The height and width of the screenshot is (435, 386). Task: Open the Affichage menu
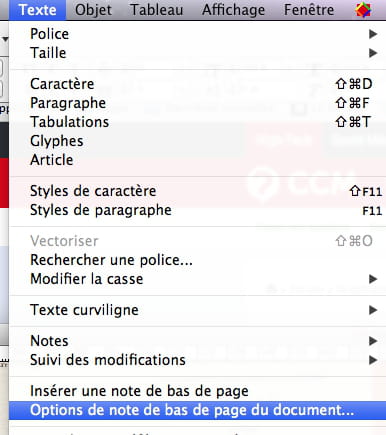click(x=233, y=10)
